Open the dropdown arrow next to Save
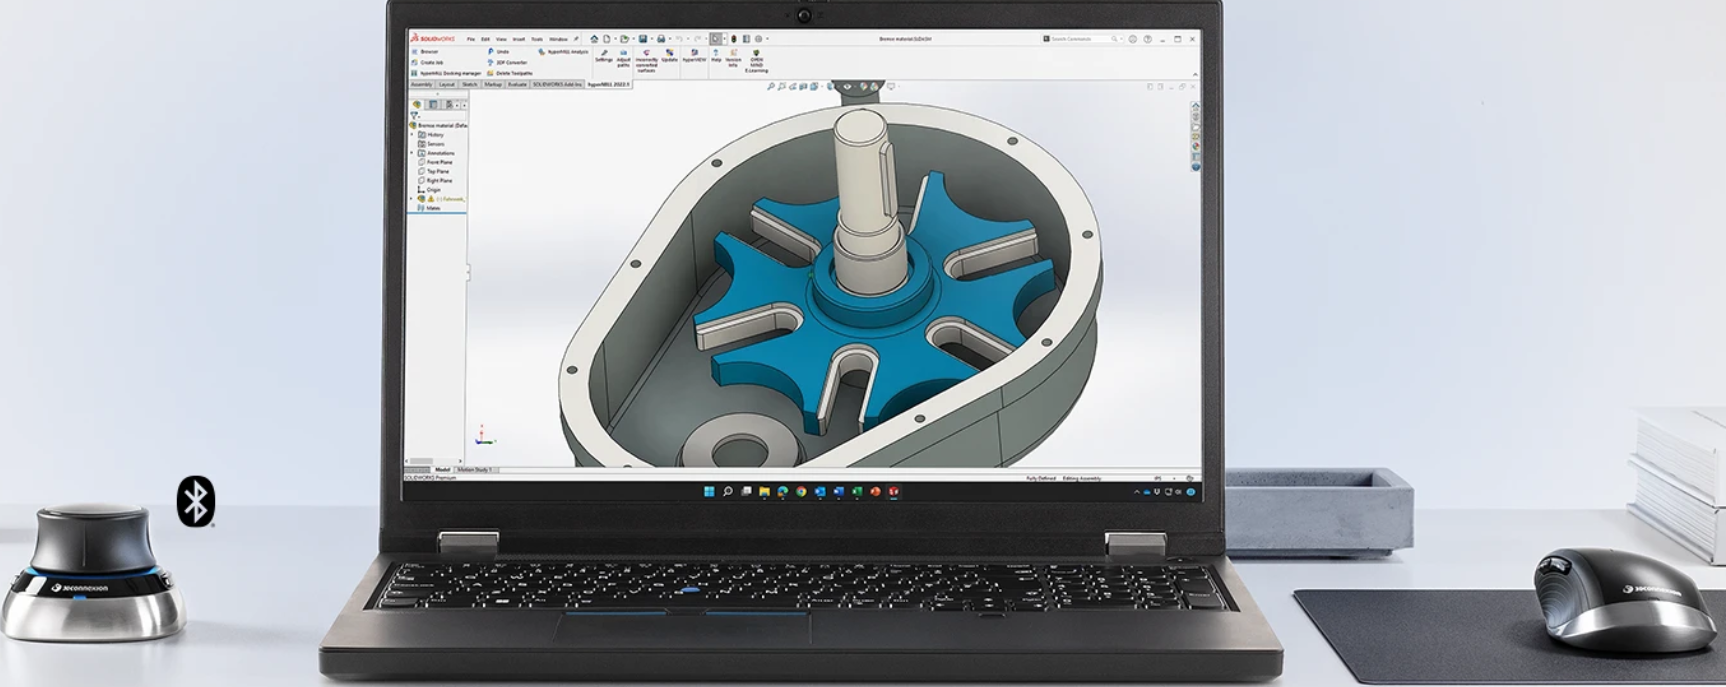The height and width of the screenshot is (687, 1726). (651, 39)
